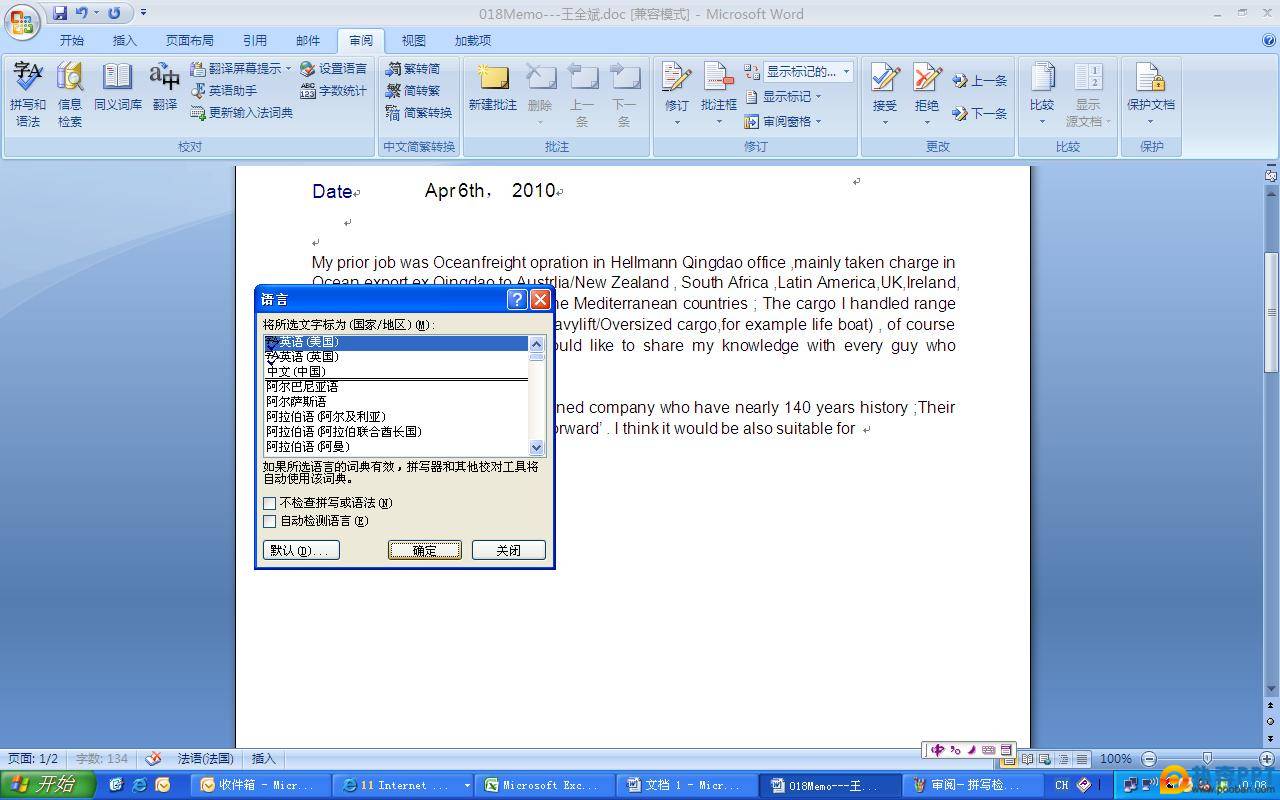Click 字数: 134 word count in status bar
The width and height of the screenshot is (1280, 800).
pyautogui.click(x=102, y=759)
